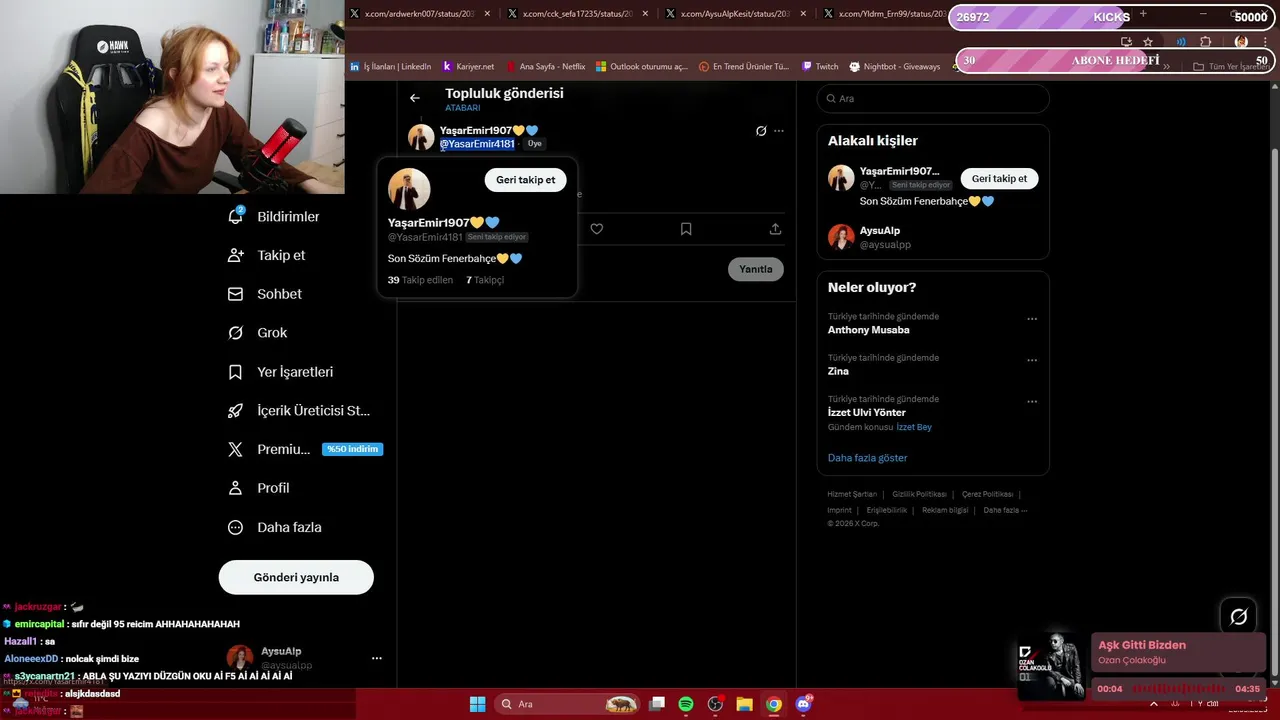Image resolution: width=1280 pixels, height=720 pixels.
Task: Open Nightbot - Giveaways bookmark
Action: [x=895, y=66]
